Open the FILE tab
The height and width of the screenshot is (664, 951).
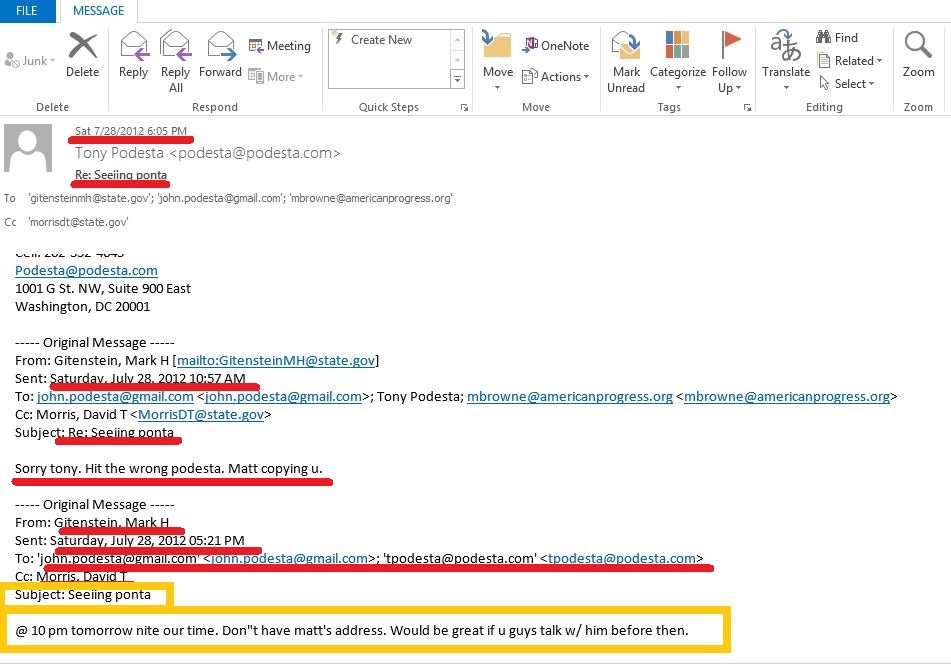point(27,11)
